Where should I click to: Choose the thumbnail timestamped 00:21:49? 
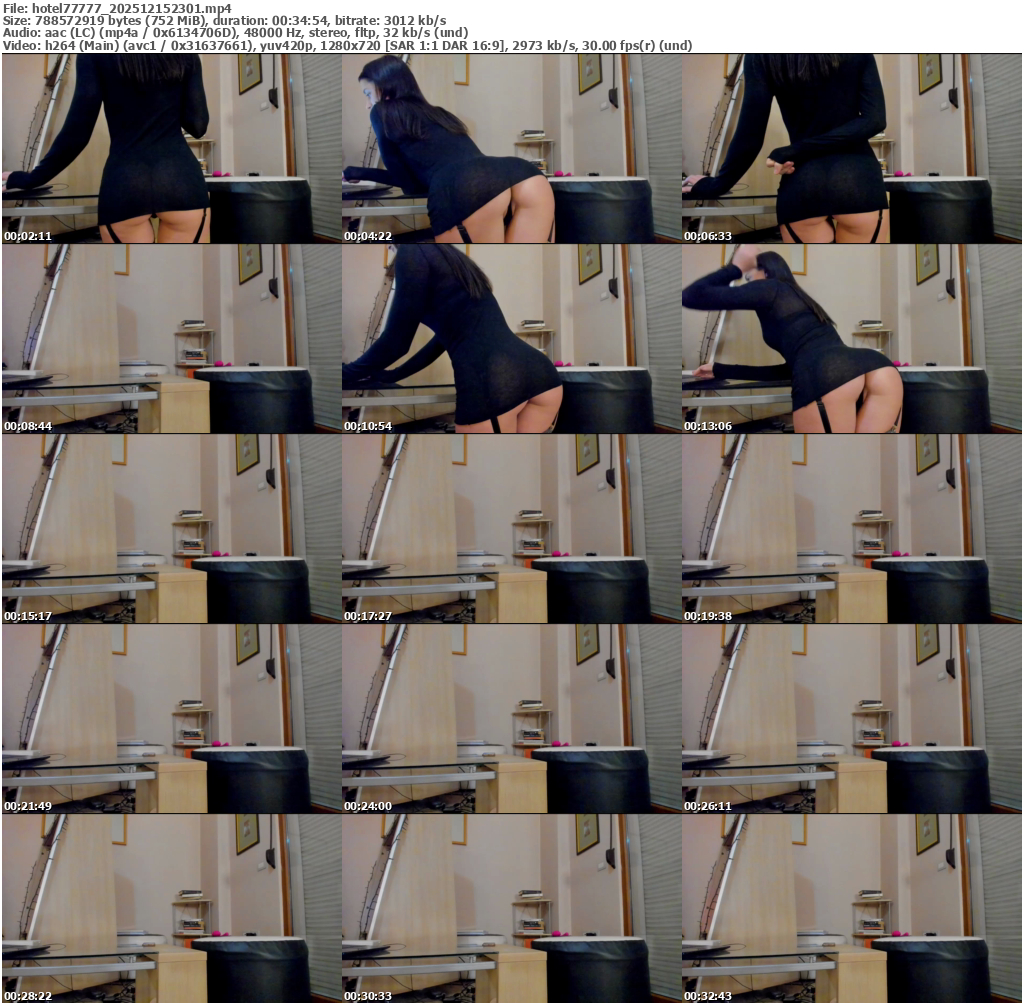point(171,718)
